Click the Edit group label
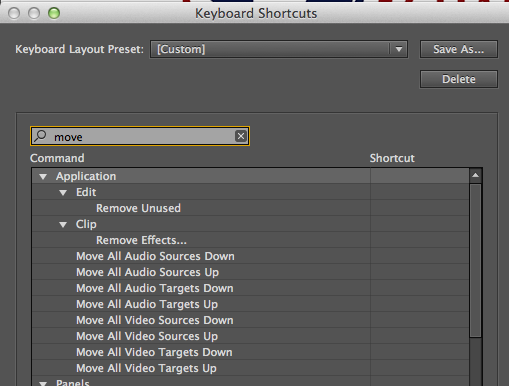Screen dimensions: 509x386 point(86,192)
